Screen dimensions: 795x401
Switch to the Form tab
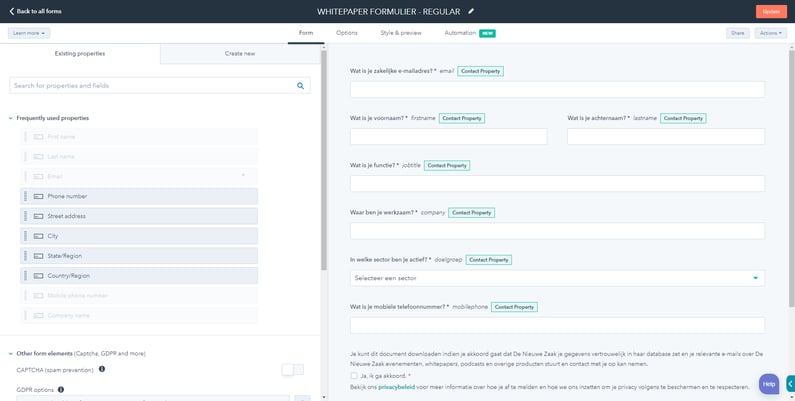(306, 33)
